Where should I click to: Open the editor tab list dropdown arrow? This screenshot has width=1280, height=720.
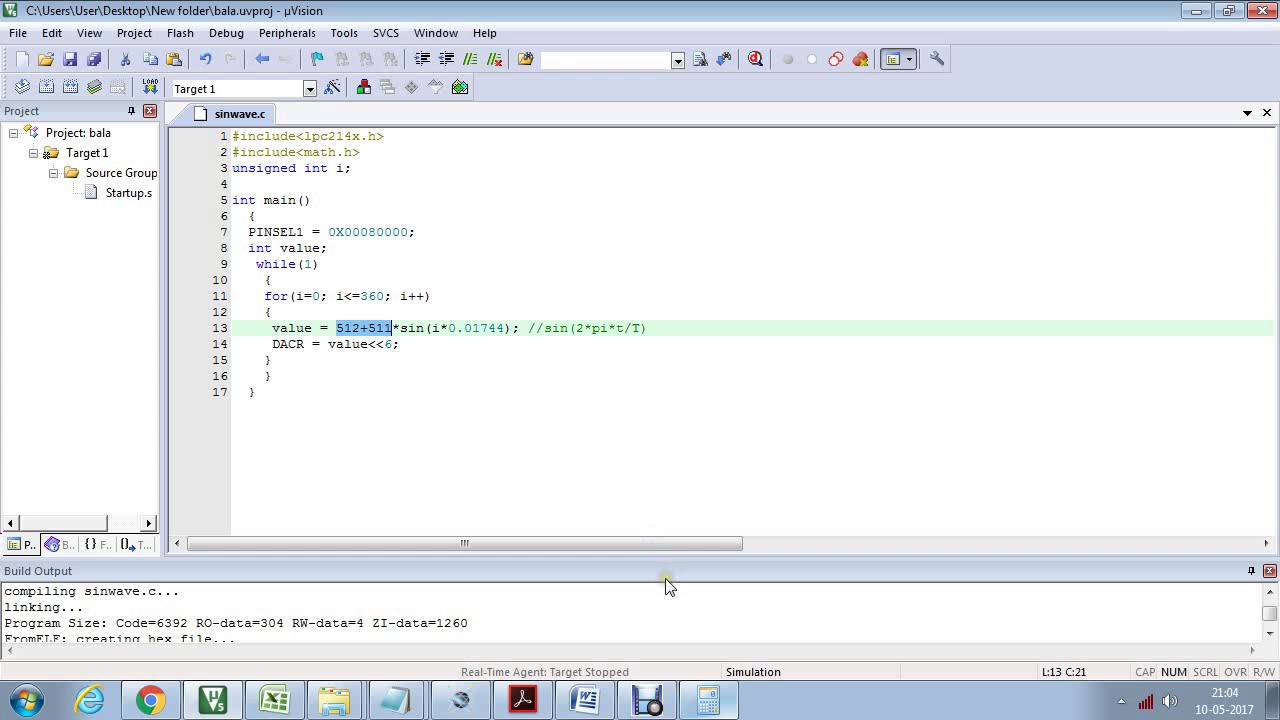click(x=1247, y=113)
